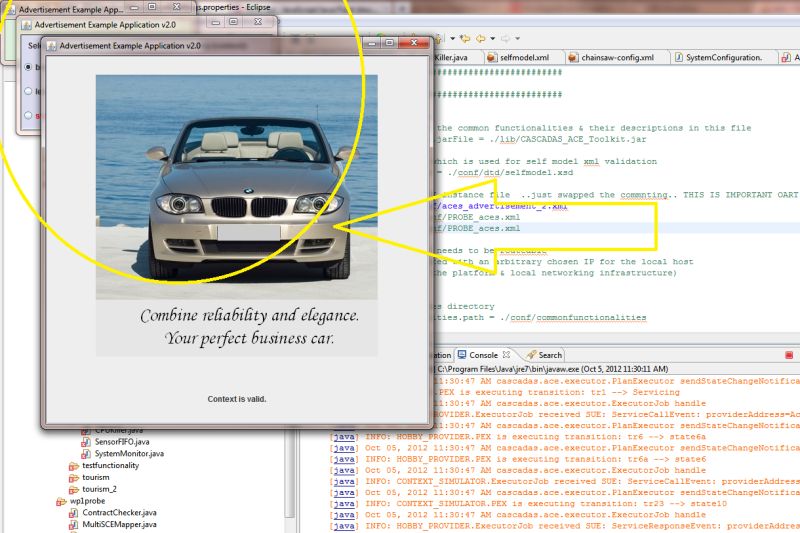
Task: Click the SensorFIFO.java file icon
Action: tap(86, 442)
